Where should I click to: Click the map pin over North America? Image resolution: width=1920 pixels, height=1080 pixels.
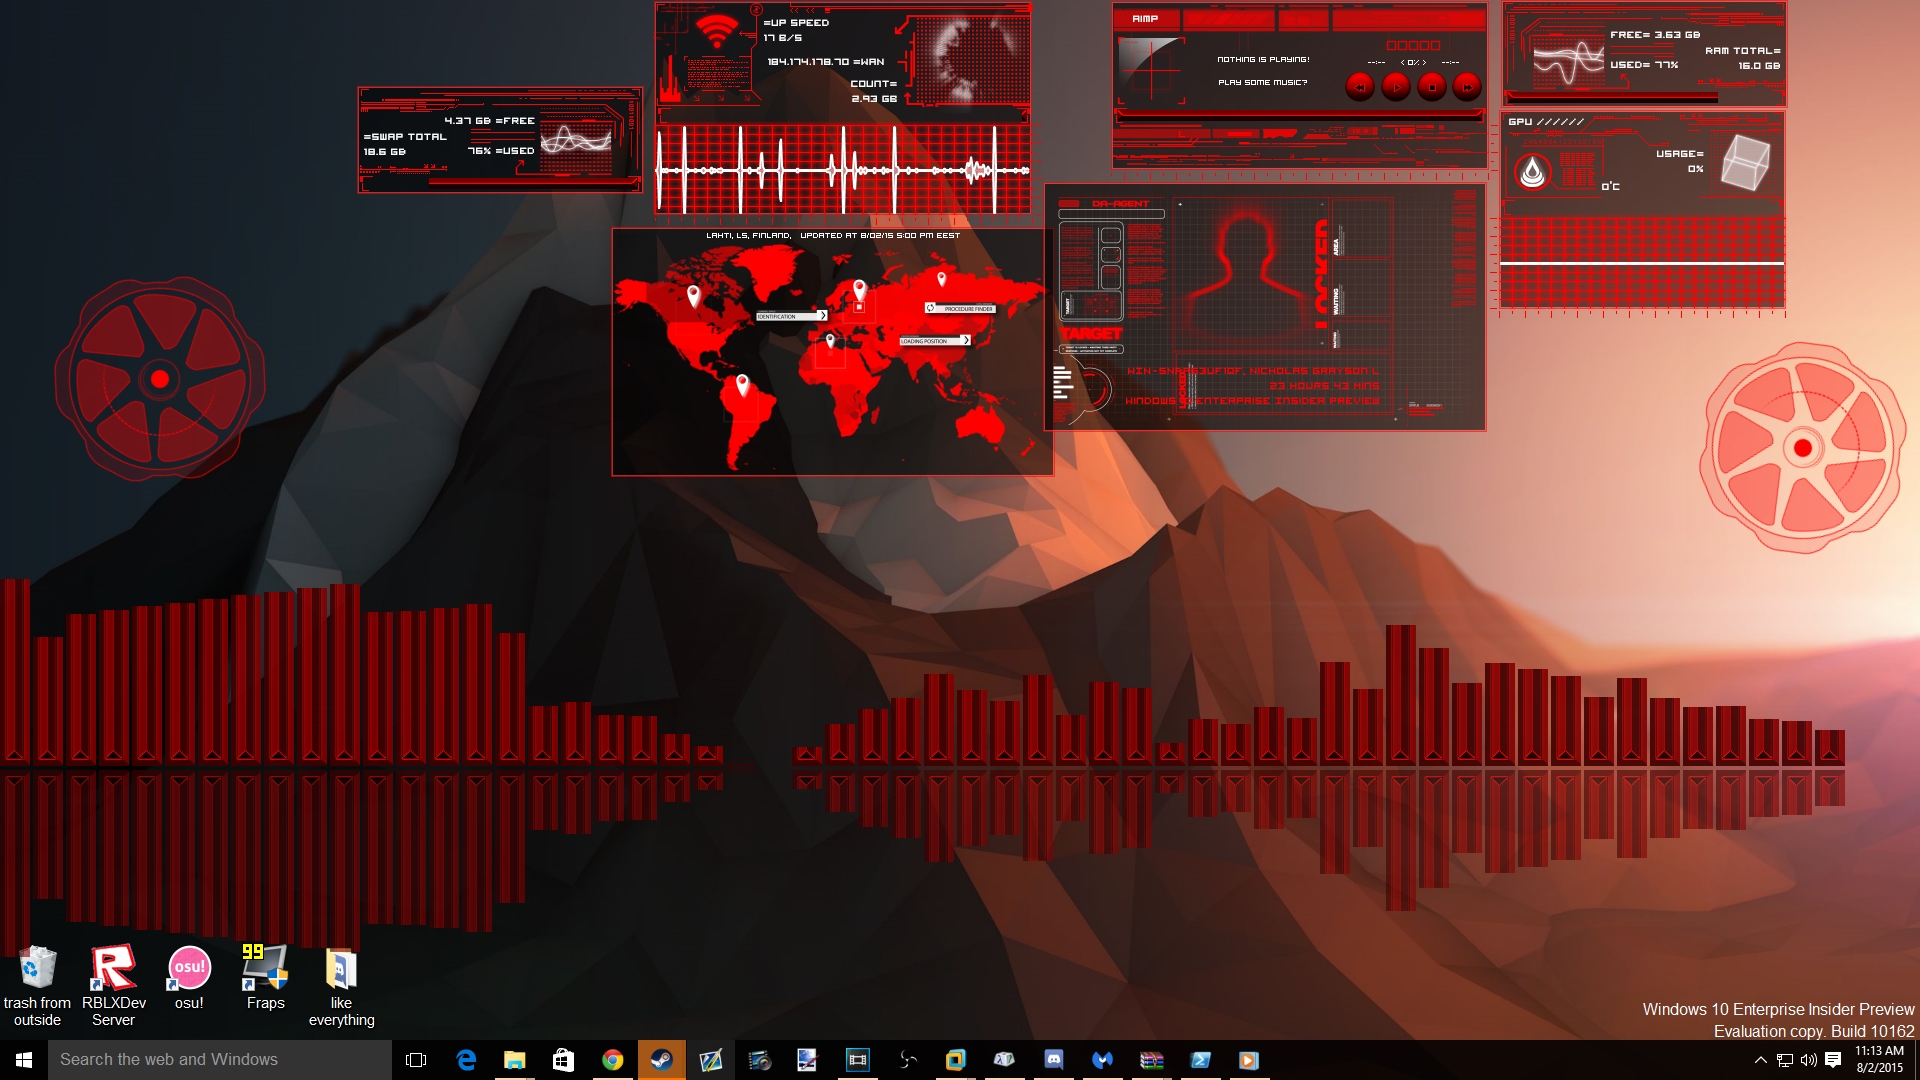[x=694, y=296]
